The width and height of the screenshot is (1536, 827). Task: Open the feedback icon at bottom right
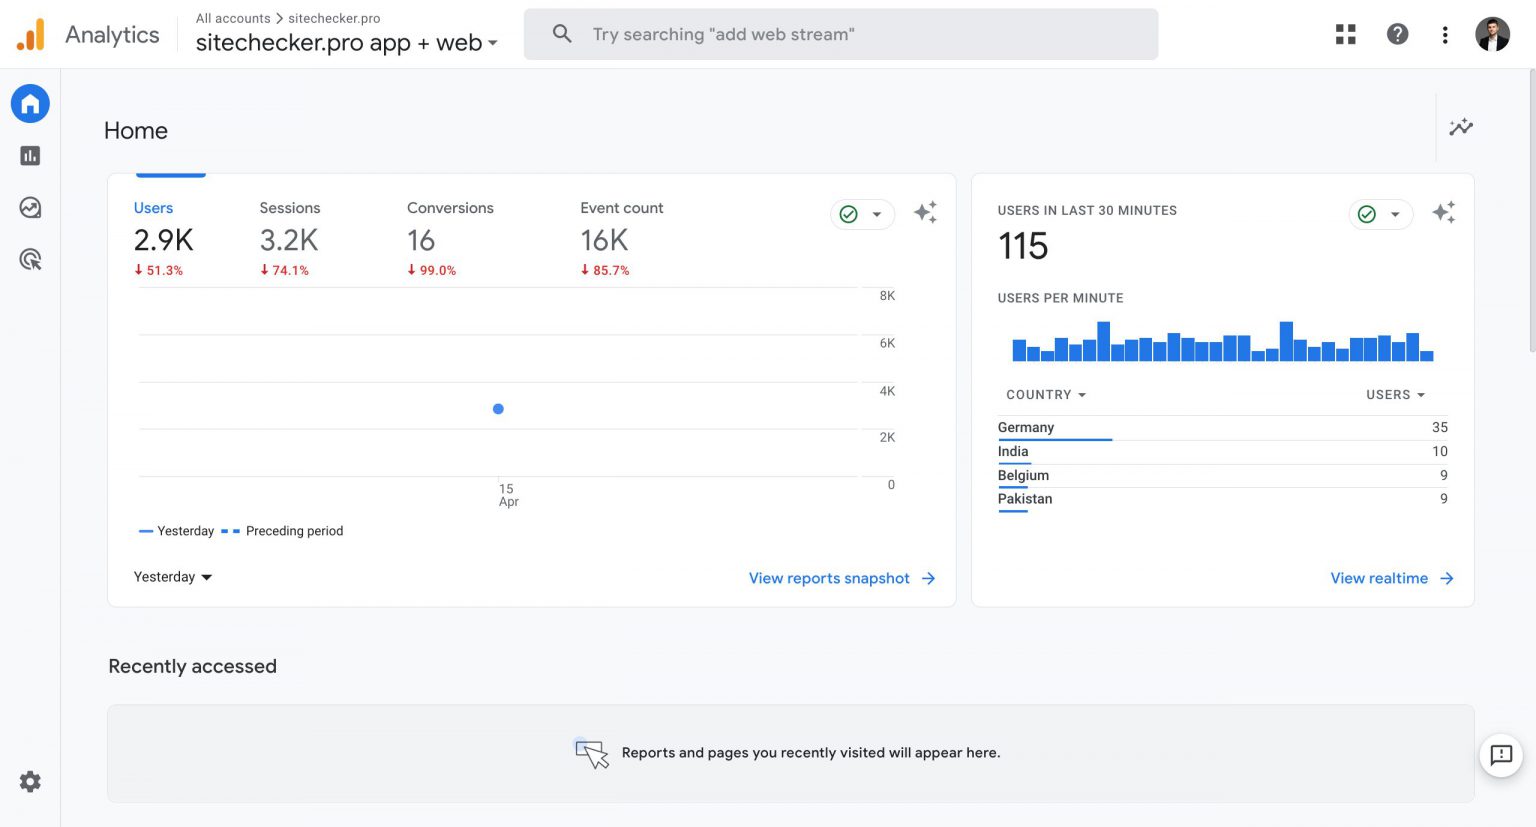pyautogui.click(x=1501, y=756)
